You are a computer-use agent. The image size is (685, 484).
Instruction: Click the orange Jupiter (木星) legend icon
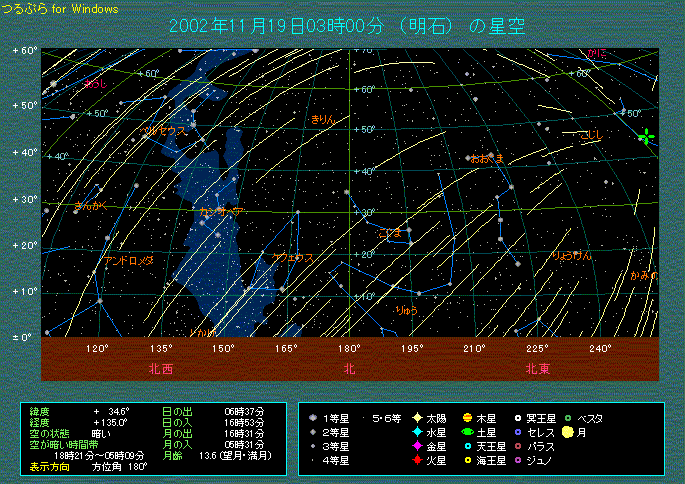tap(467, 418)
